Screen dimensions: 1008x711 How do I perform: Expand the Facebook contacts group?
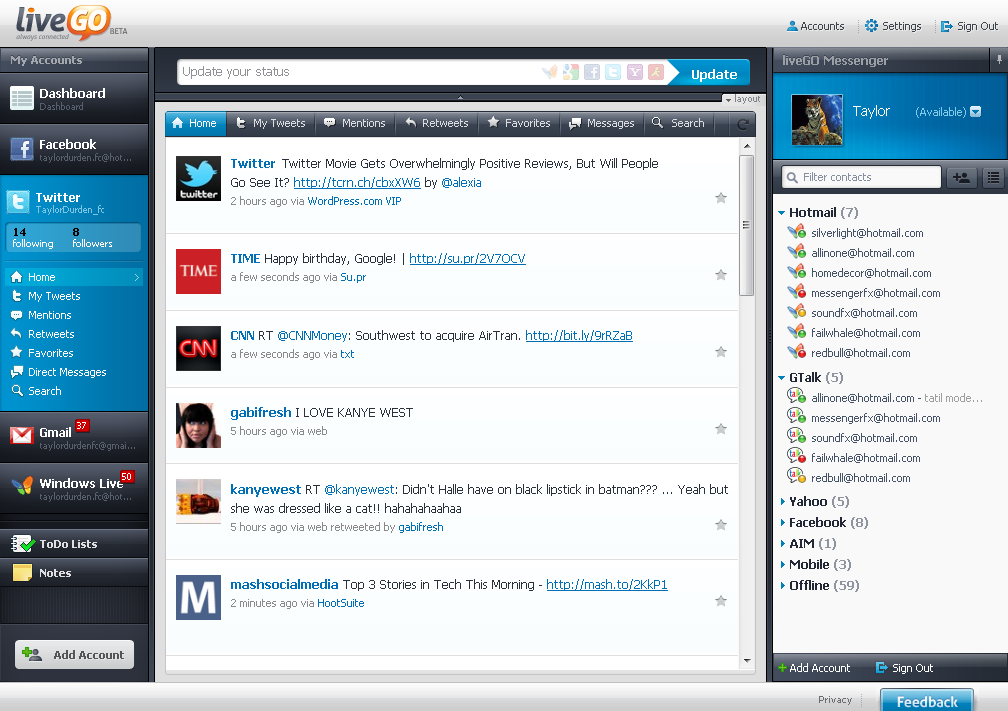[x=782, y=523]
